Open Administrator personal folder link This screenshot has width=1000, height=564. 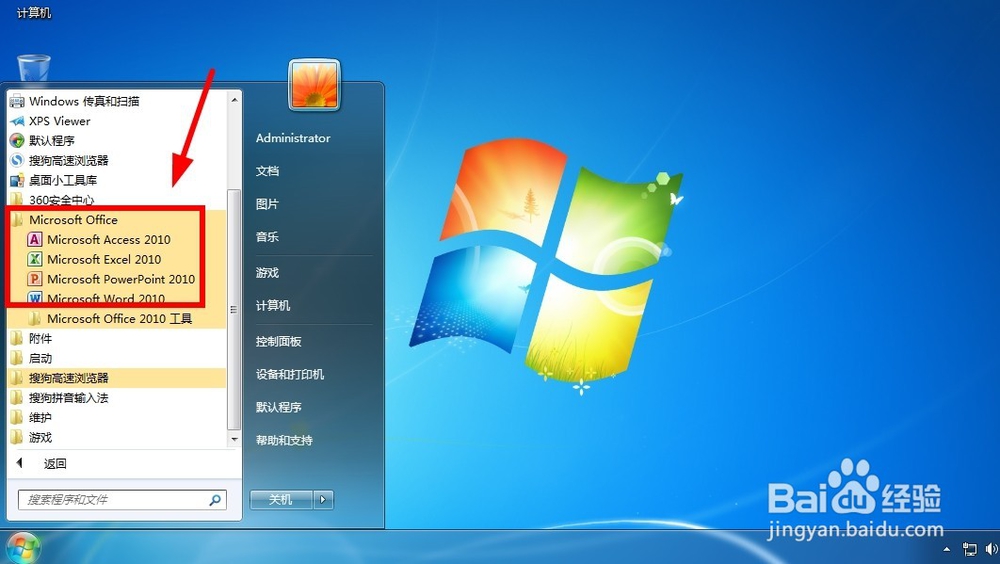293,138
